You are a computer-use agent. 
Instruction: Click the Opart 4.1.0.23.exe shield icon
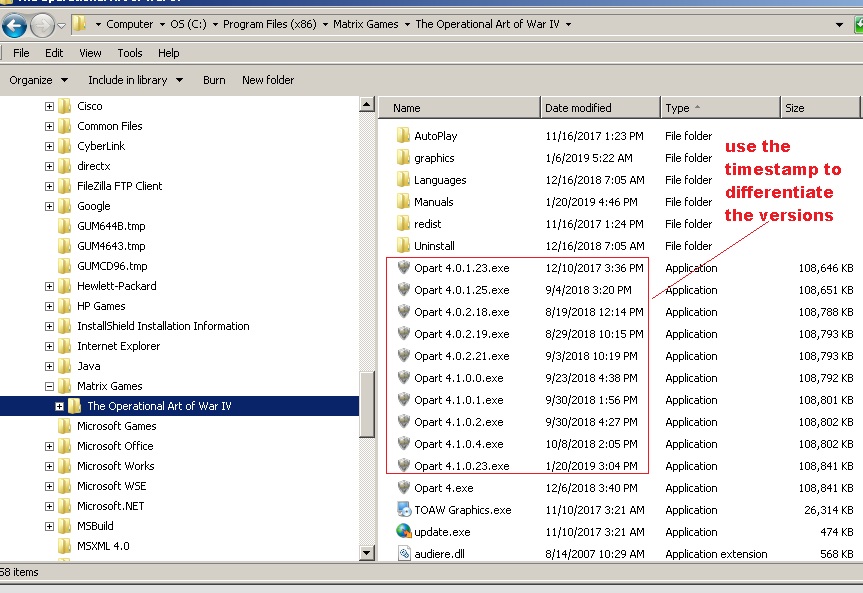tap(404, 466)
